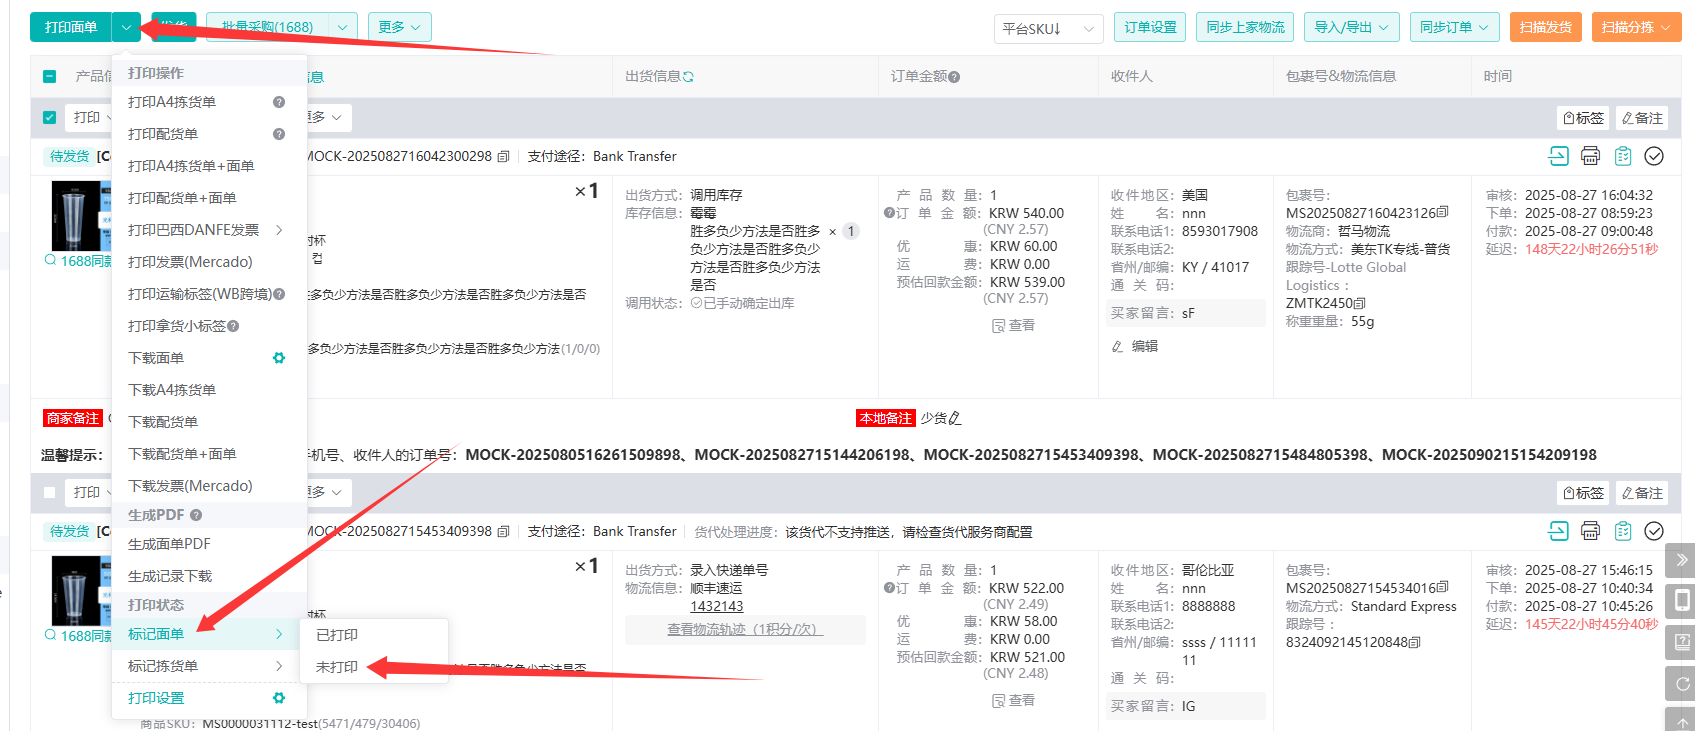1695x731 pixels.
Task: Copy order number MOCK-2025082715453409398
Action: [503, 531]
